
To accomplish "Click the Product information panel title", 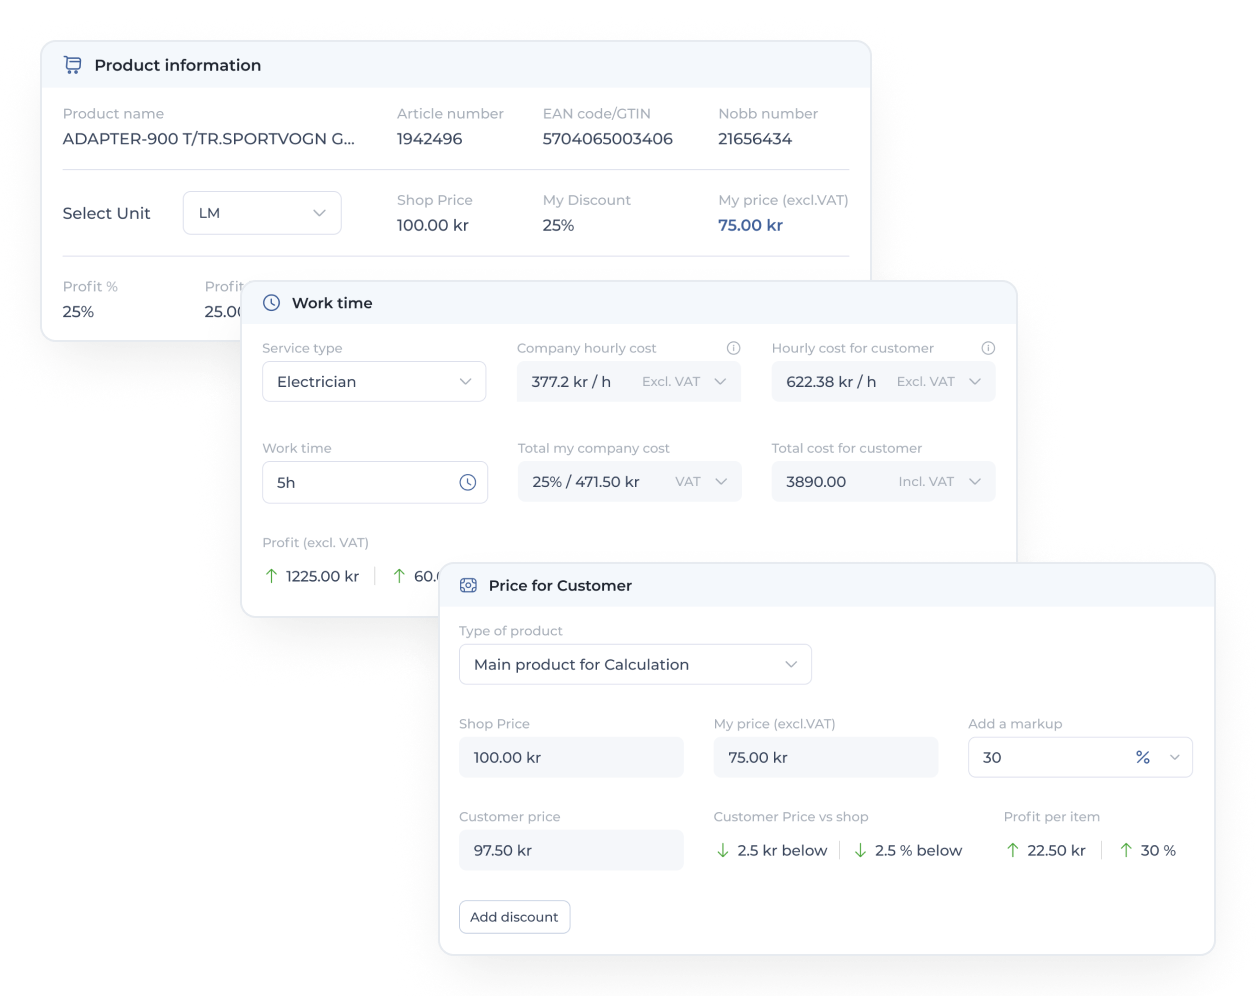I will [178, 65].
